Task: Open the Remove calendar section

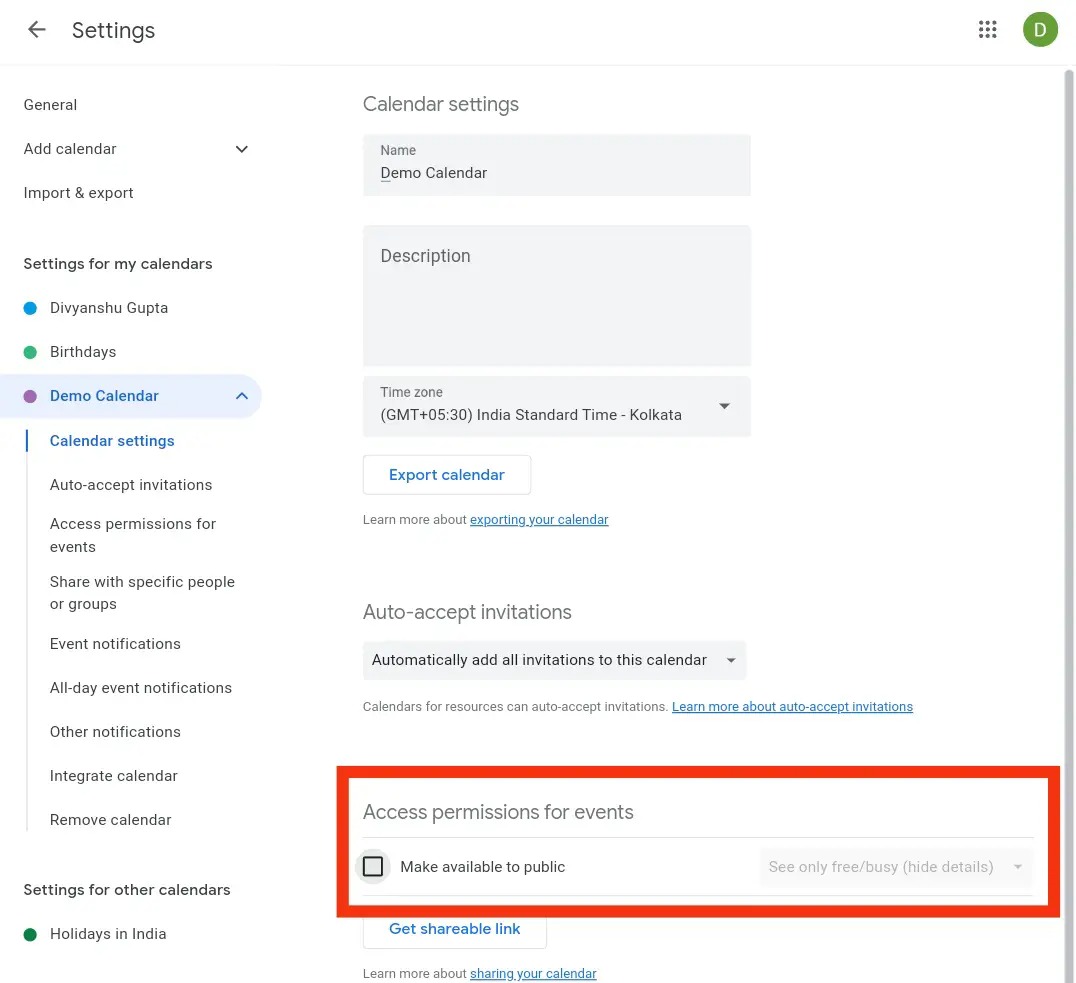Action: coord(110,819)
